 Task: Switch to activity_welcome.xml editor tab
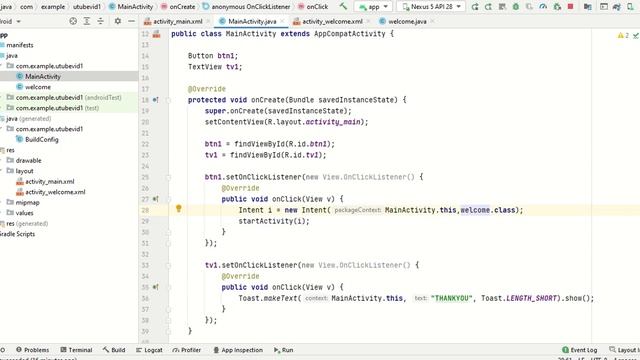pos(332,21)
